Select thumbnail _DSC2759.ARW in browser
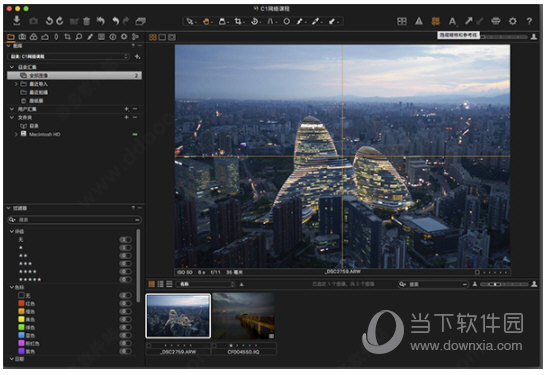547x375 pixels. coord(178,316)
